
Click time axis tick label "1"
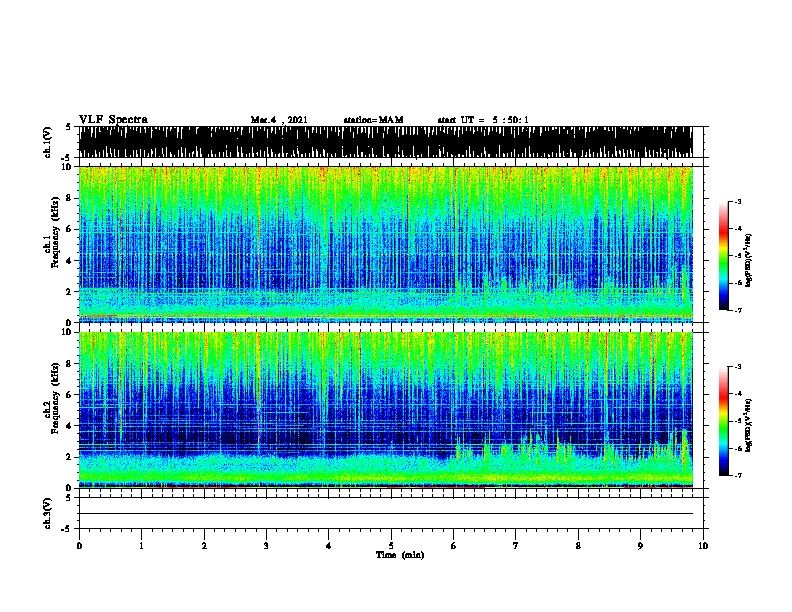tap(141, 546)
